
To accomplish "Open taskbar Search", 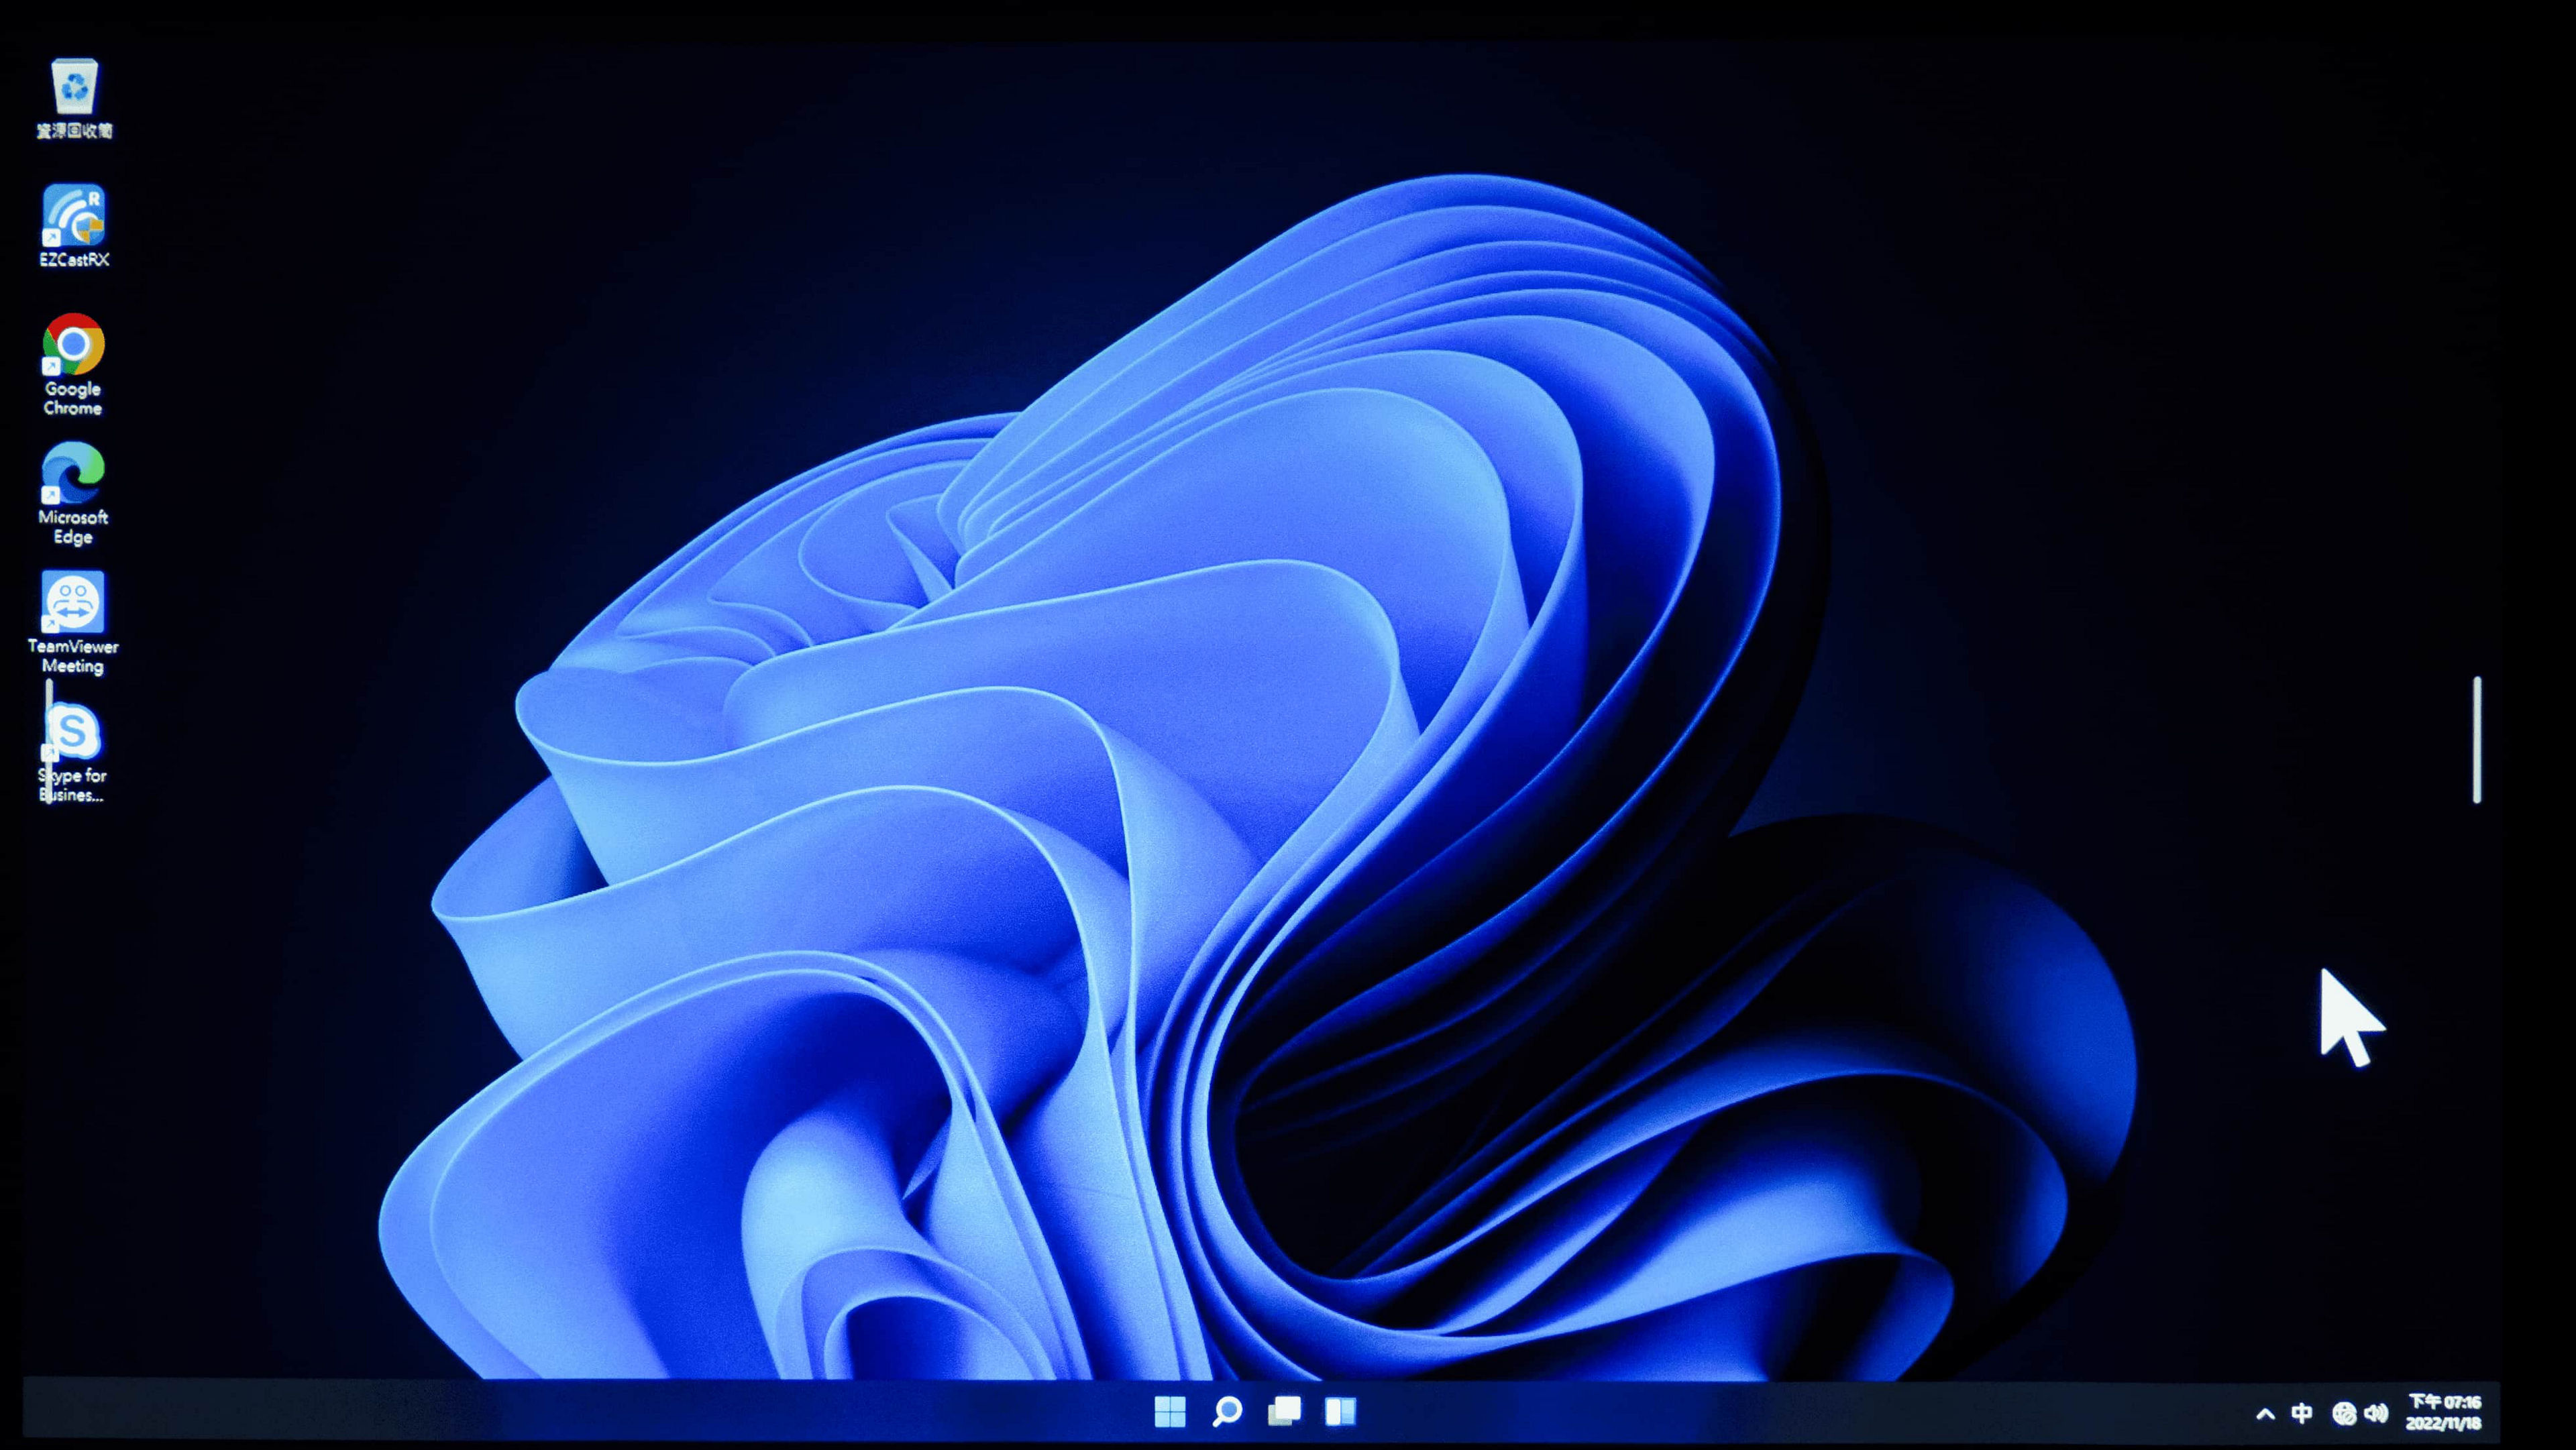I will [x=1227, y=1411].
